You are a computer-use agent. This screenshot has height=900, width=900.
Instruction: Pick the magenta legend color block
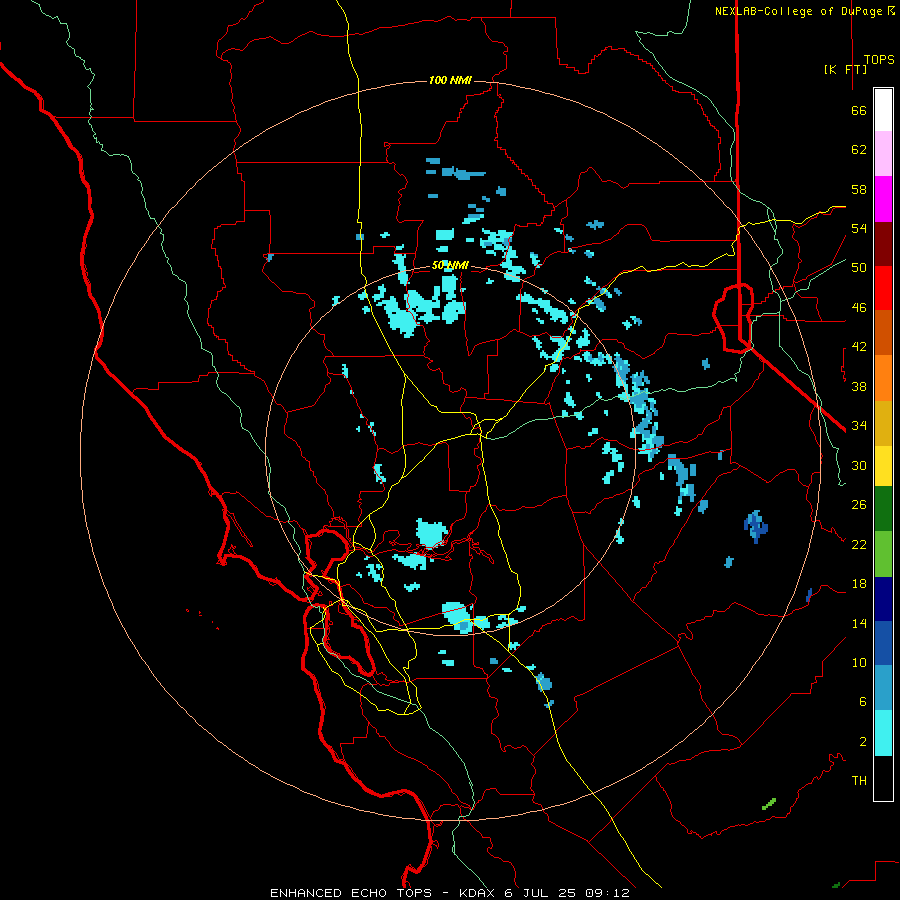point(883,199)
